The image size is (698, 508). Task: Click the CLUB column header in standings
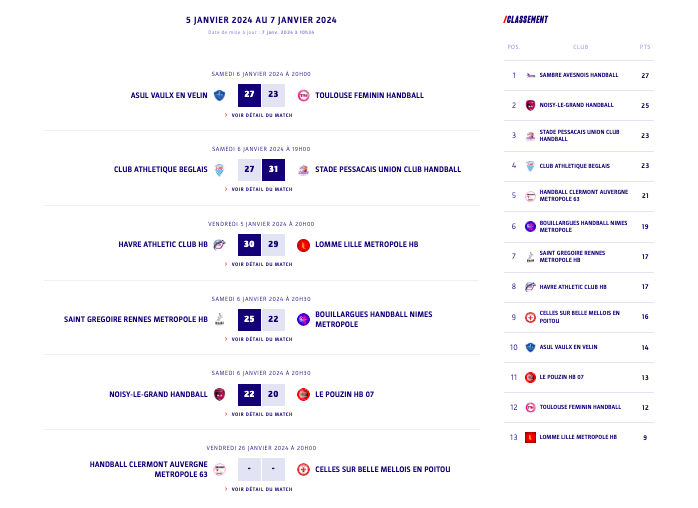(x=580, y=47)
